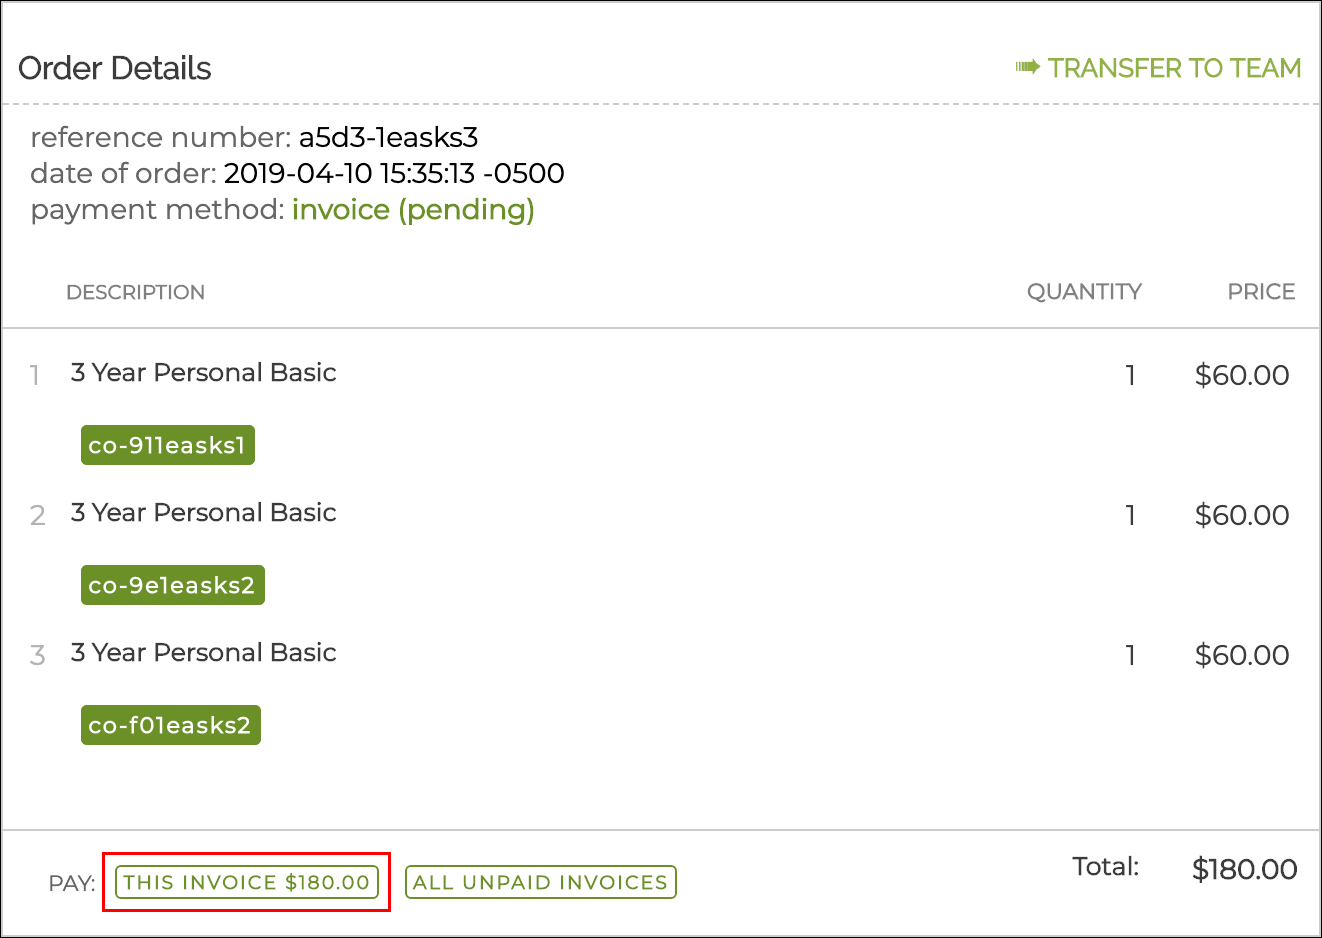This screenshot has height=938, width=1322.
Task: Click the Transfer to Team arrow icon
Action: click(1027, 68)
